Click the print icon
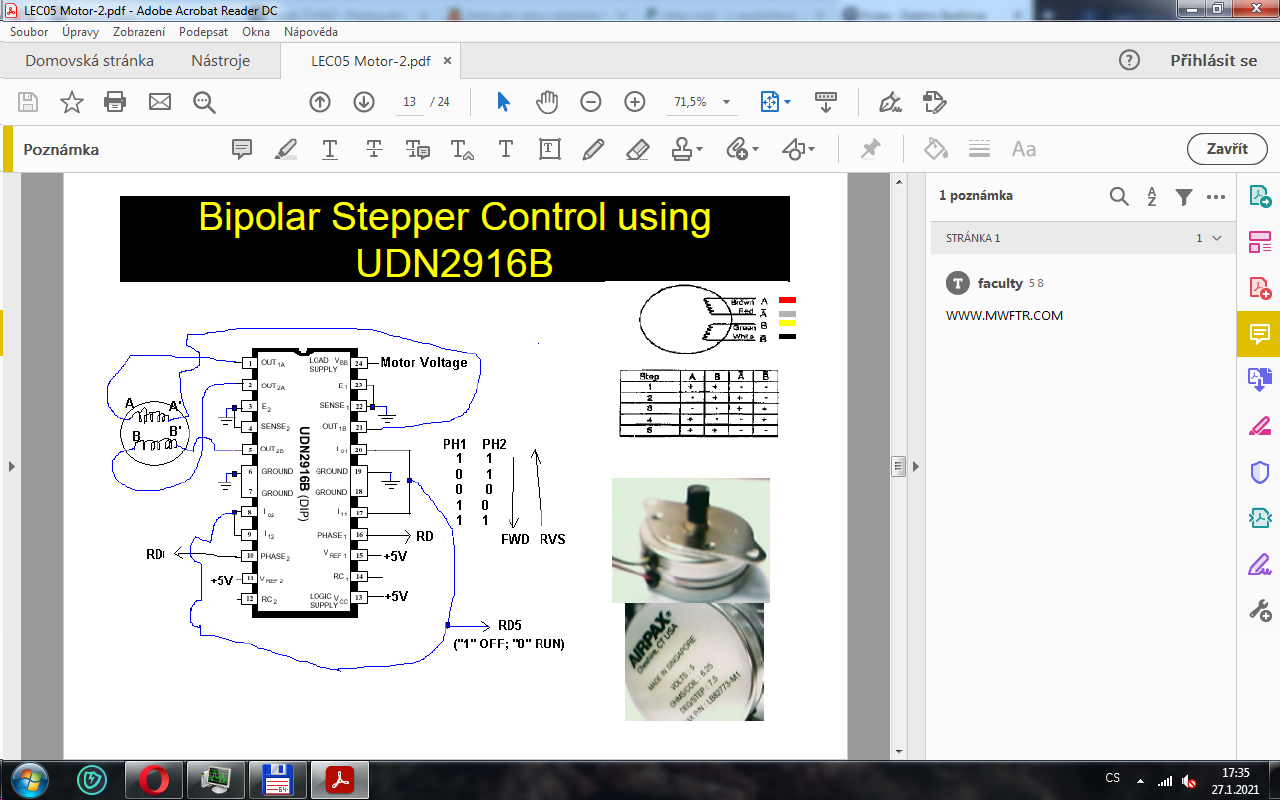The image size is (1280, 800). [x=116, y=102]
